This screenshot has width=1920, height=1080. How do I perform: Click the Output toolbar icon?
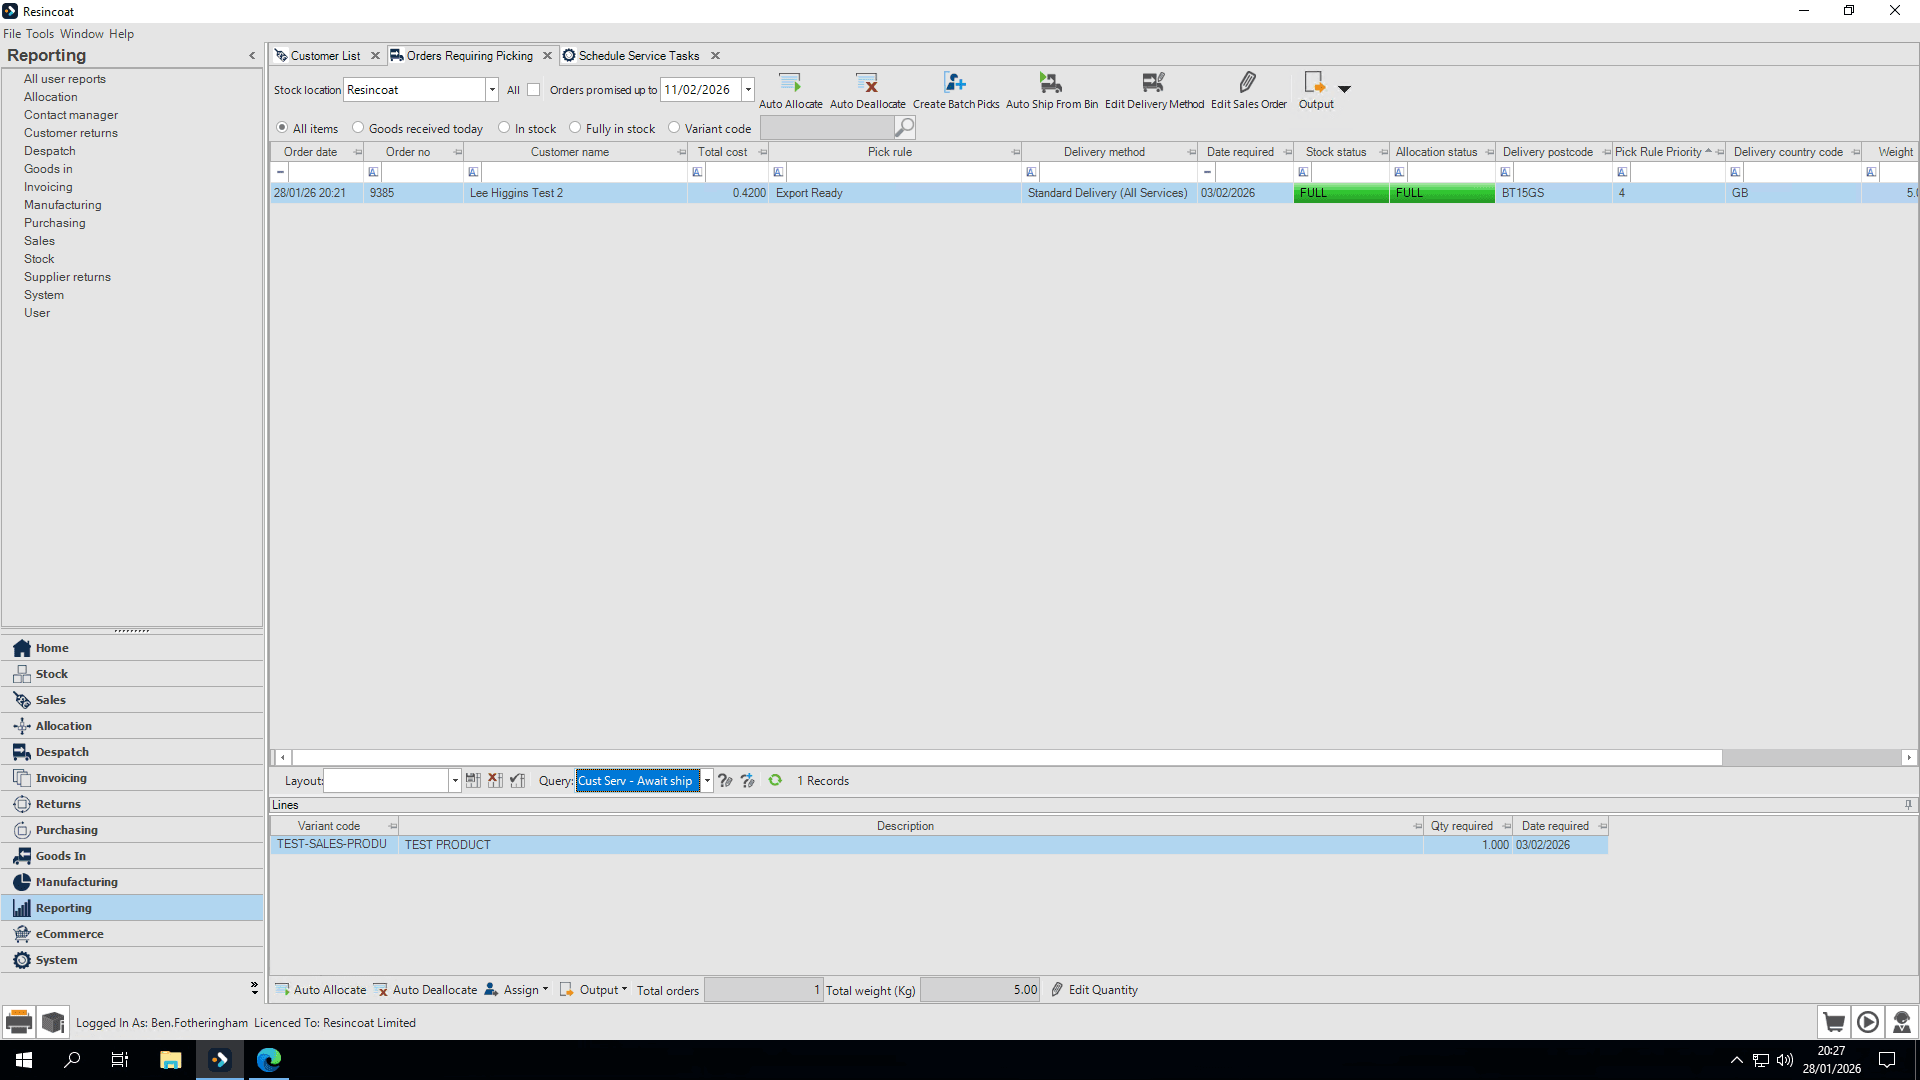coord(1315,82)
